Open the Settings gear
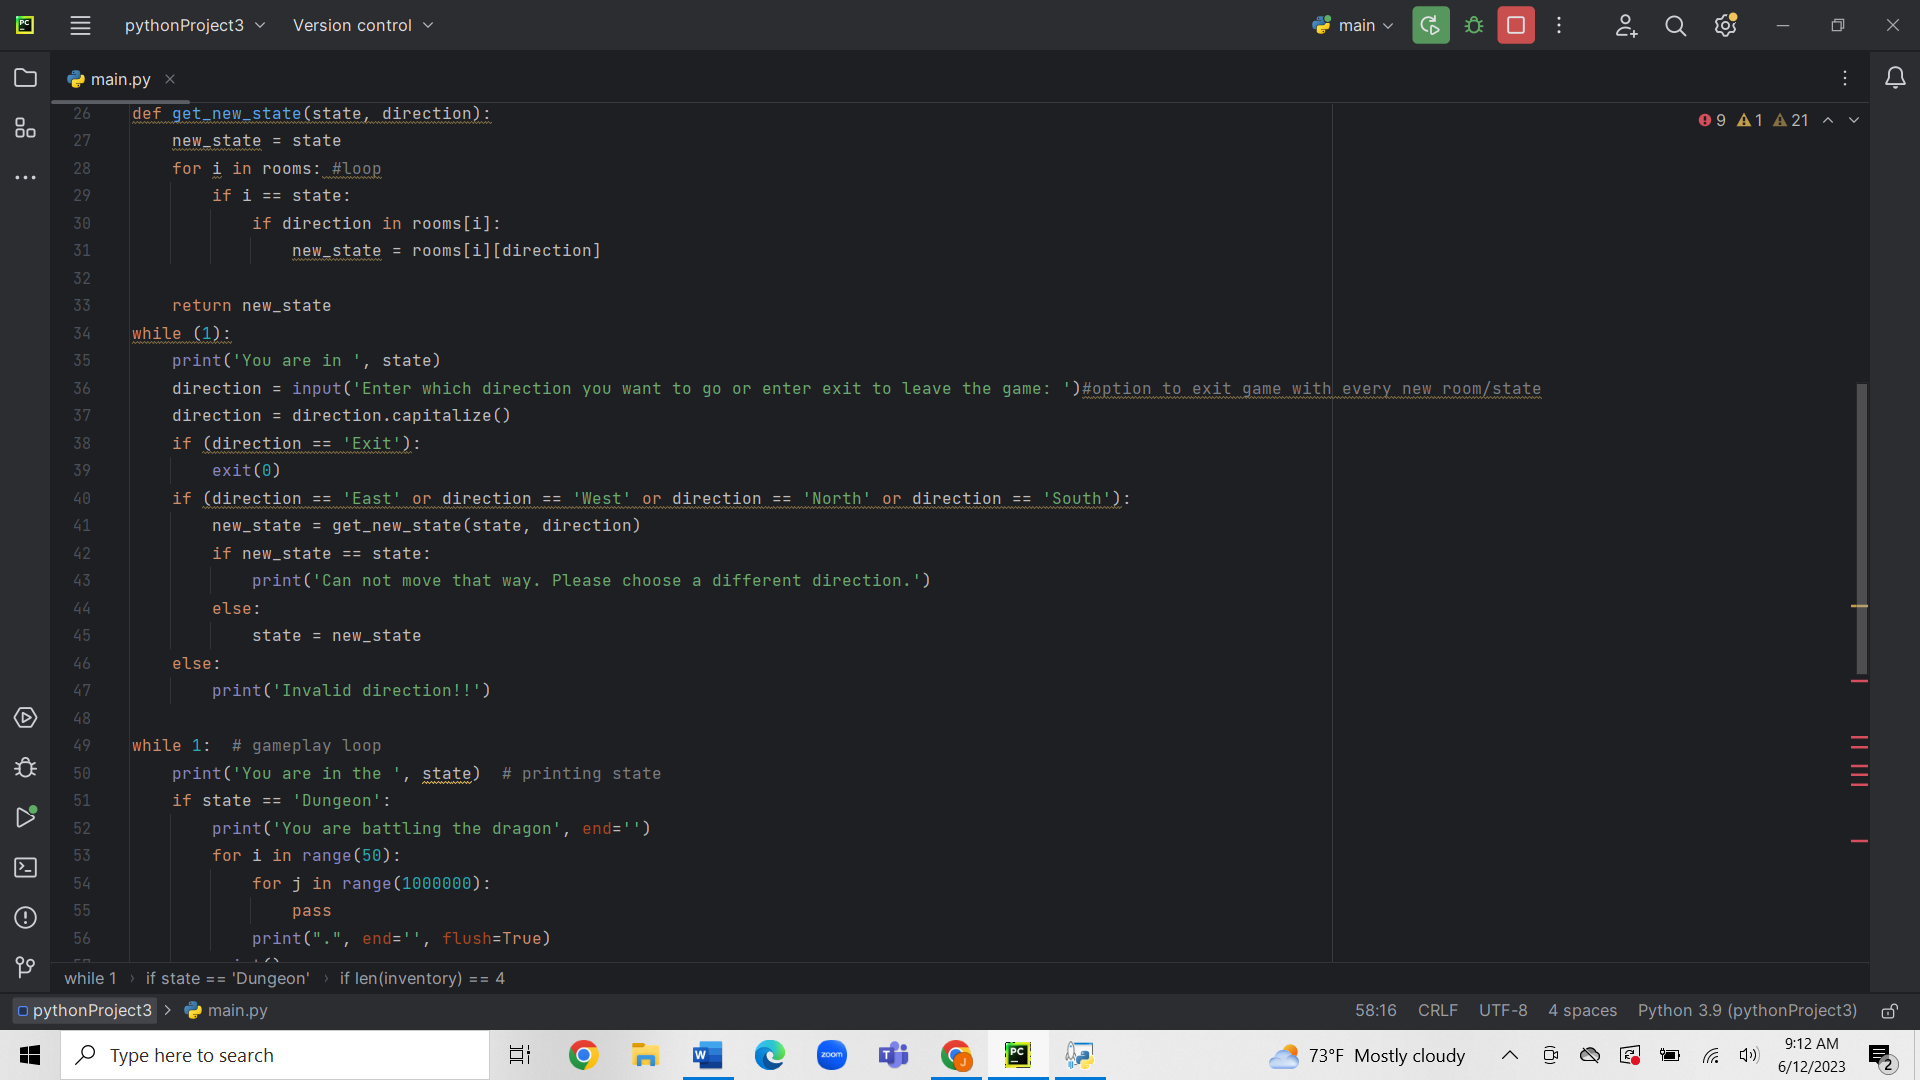1920x1080 pixels. [1724, 25]
